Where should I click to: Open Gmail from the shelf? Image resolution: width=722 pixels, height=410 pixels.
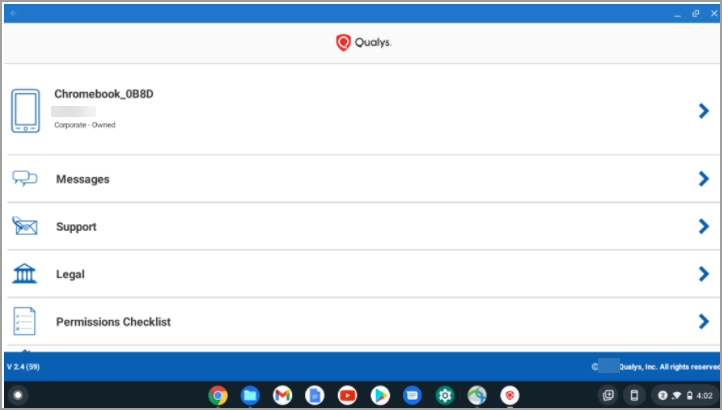pyautogui.click(x=282, y=395)
